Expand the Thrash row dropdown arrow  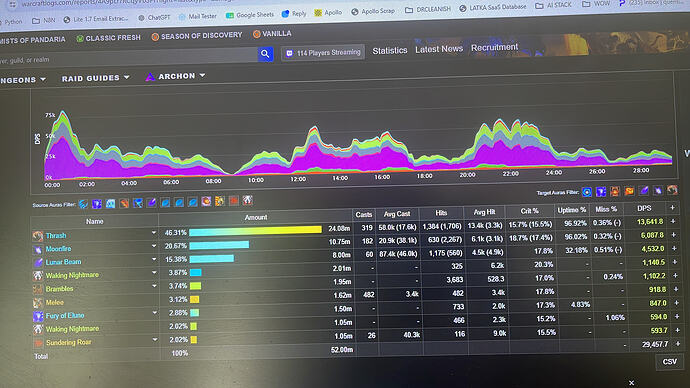tap(154, 232)
